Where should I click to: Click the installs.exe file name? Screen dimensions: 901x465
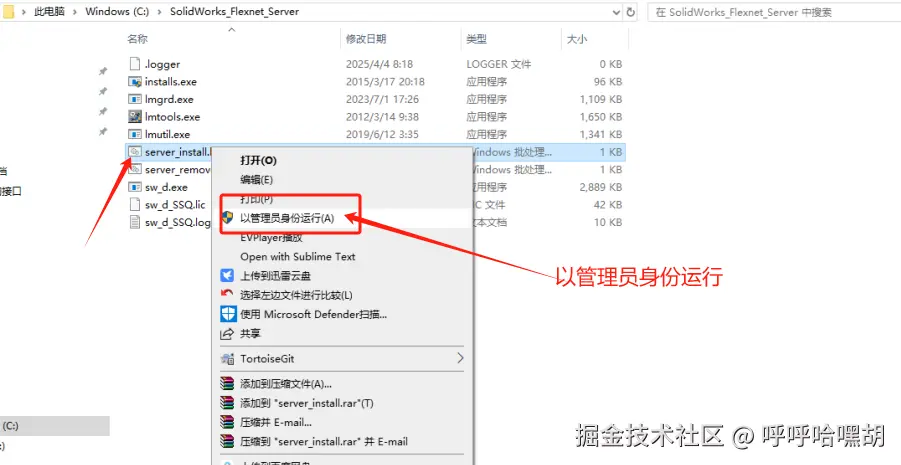coord(171,82)
